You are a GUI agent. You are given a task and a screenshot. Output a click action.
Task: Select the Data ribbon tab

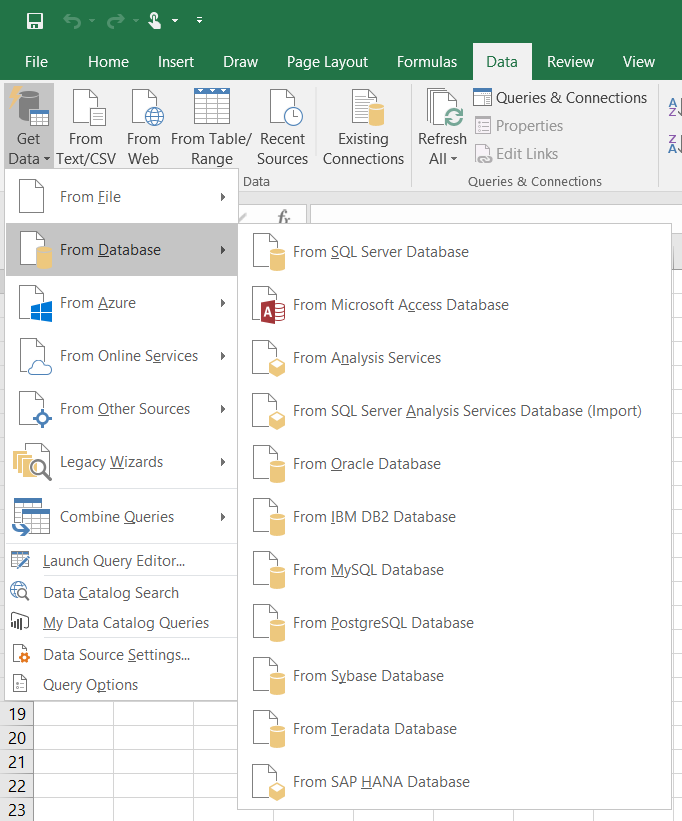[502, 62]
